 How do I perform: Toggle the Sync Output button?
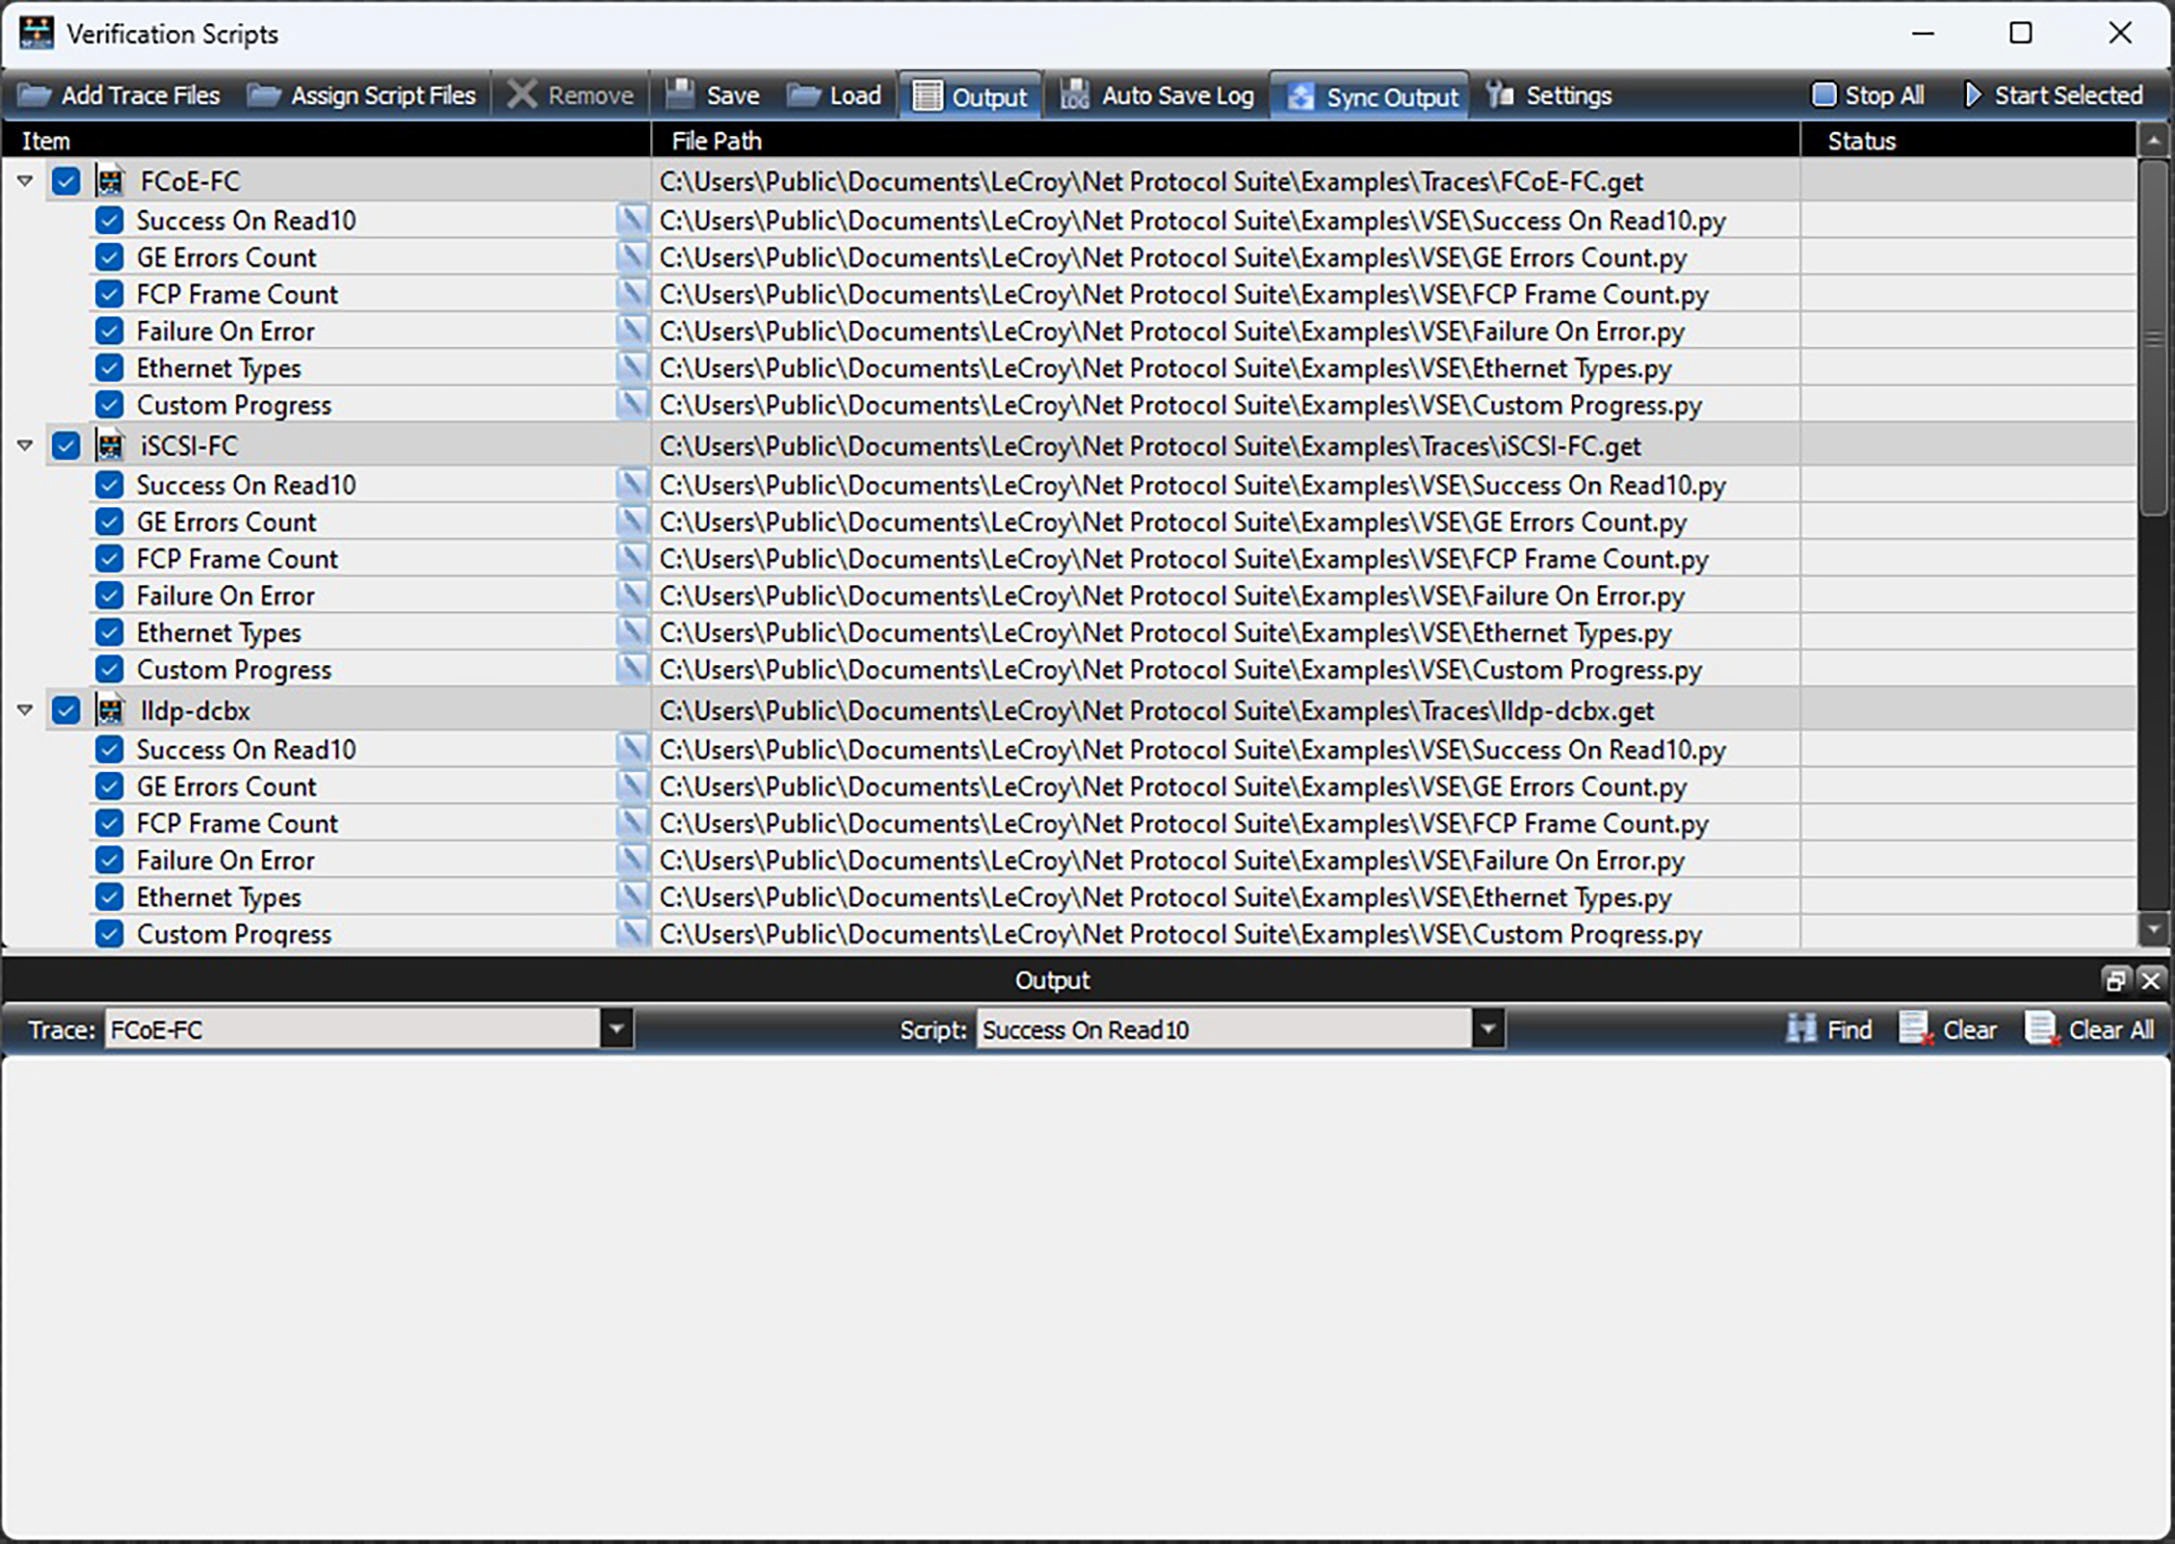1370,96
